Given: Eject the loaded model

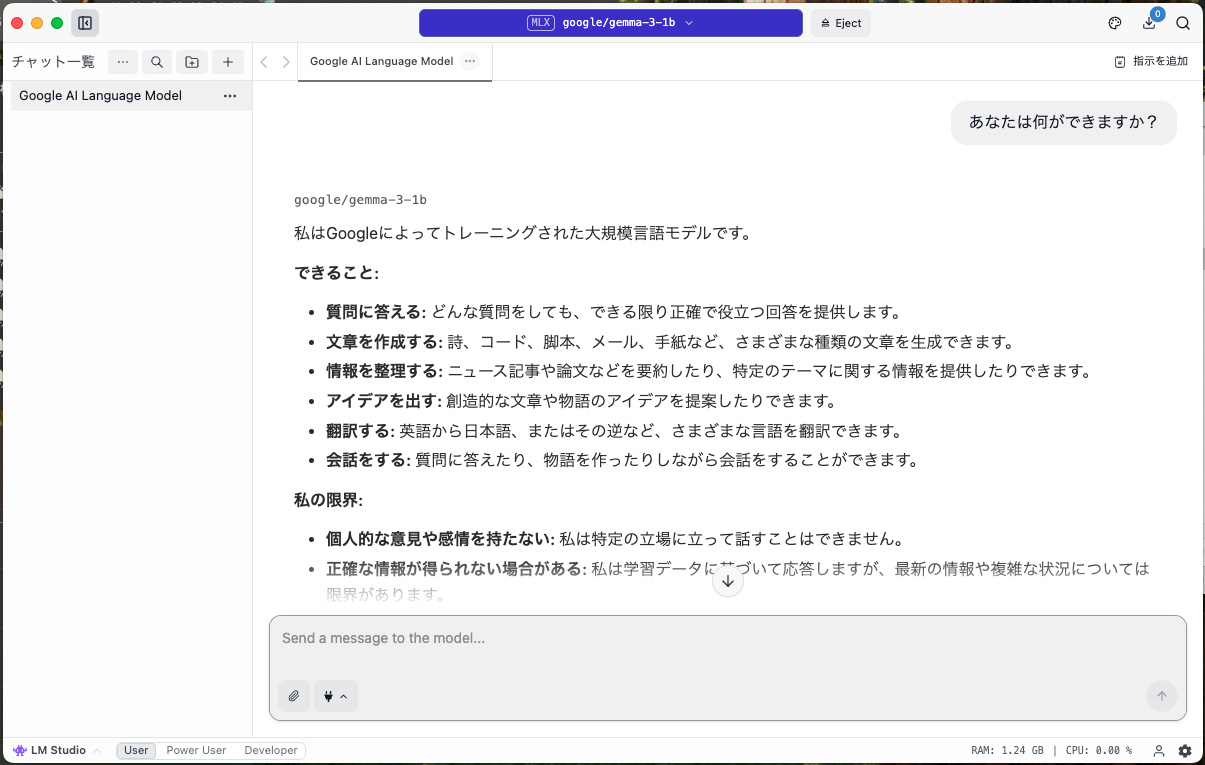Looking at the screenshot, I should [841, 23].
